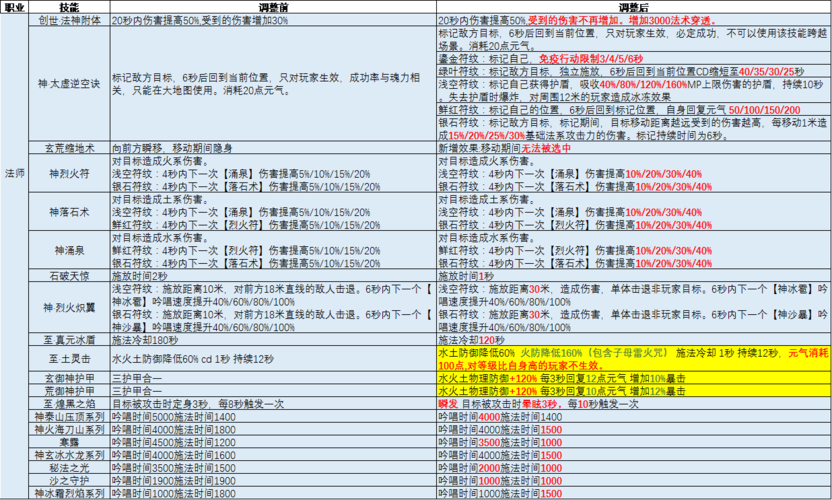Image resolution: width=832 pixels, height=500 pixels.
Task: Click the 施法冷却180秒 cell
Action: point(273,340)
